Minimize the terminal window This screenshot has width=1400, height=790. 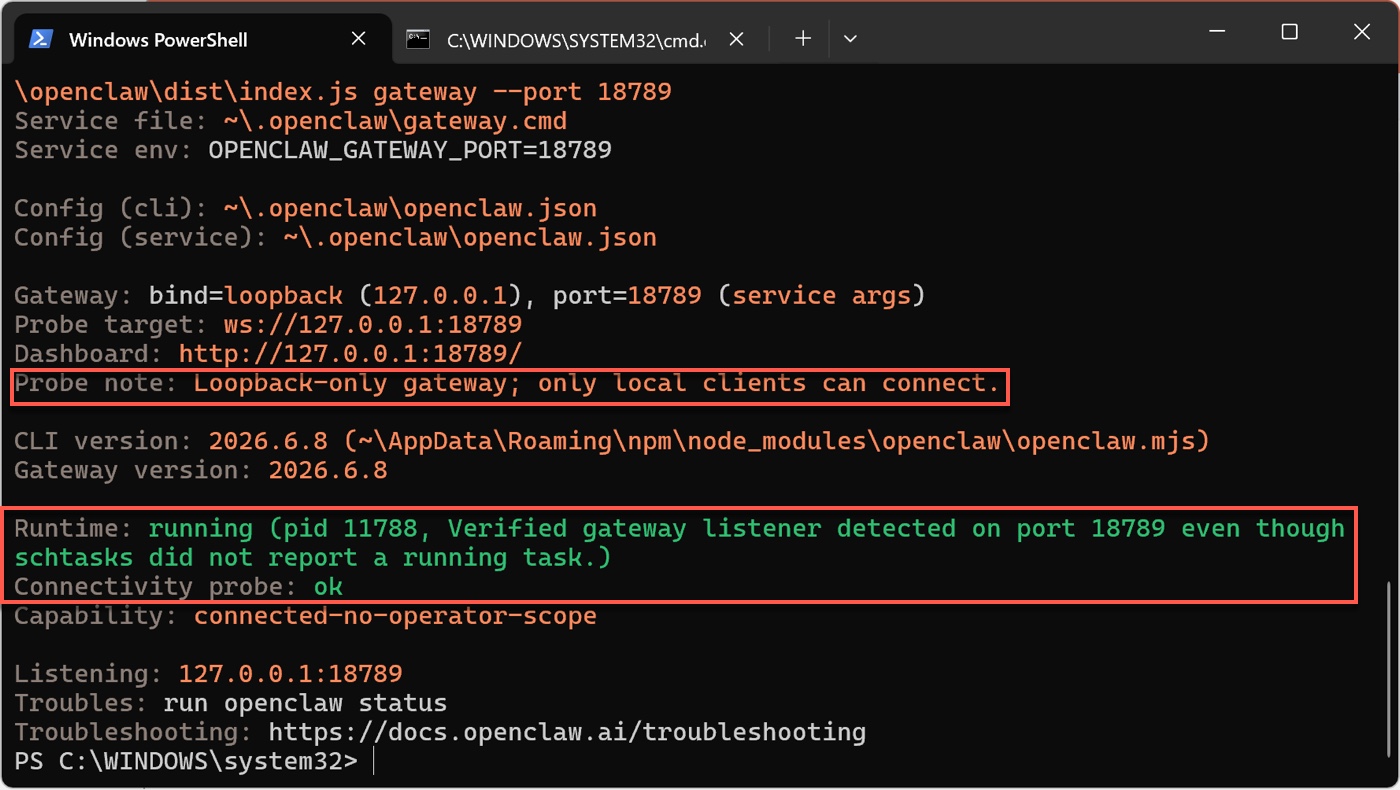click(1218, 32)
